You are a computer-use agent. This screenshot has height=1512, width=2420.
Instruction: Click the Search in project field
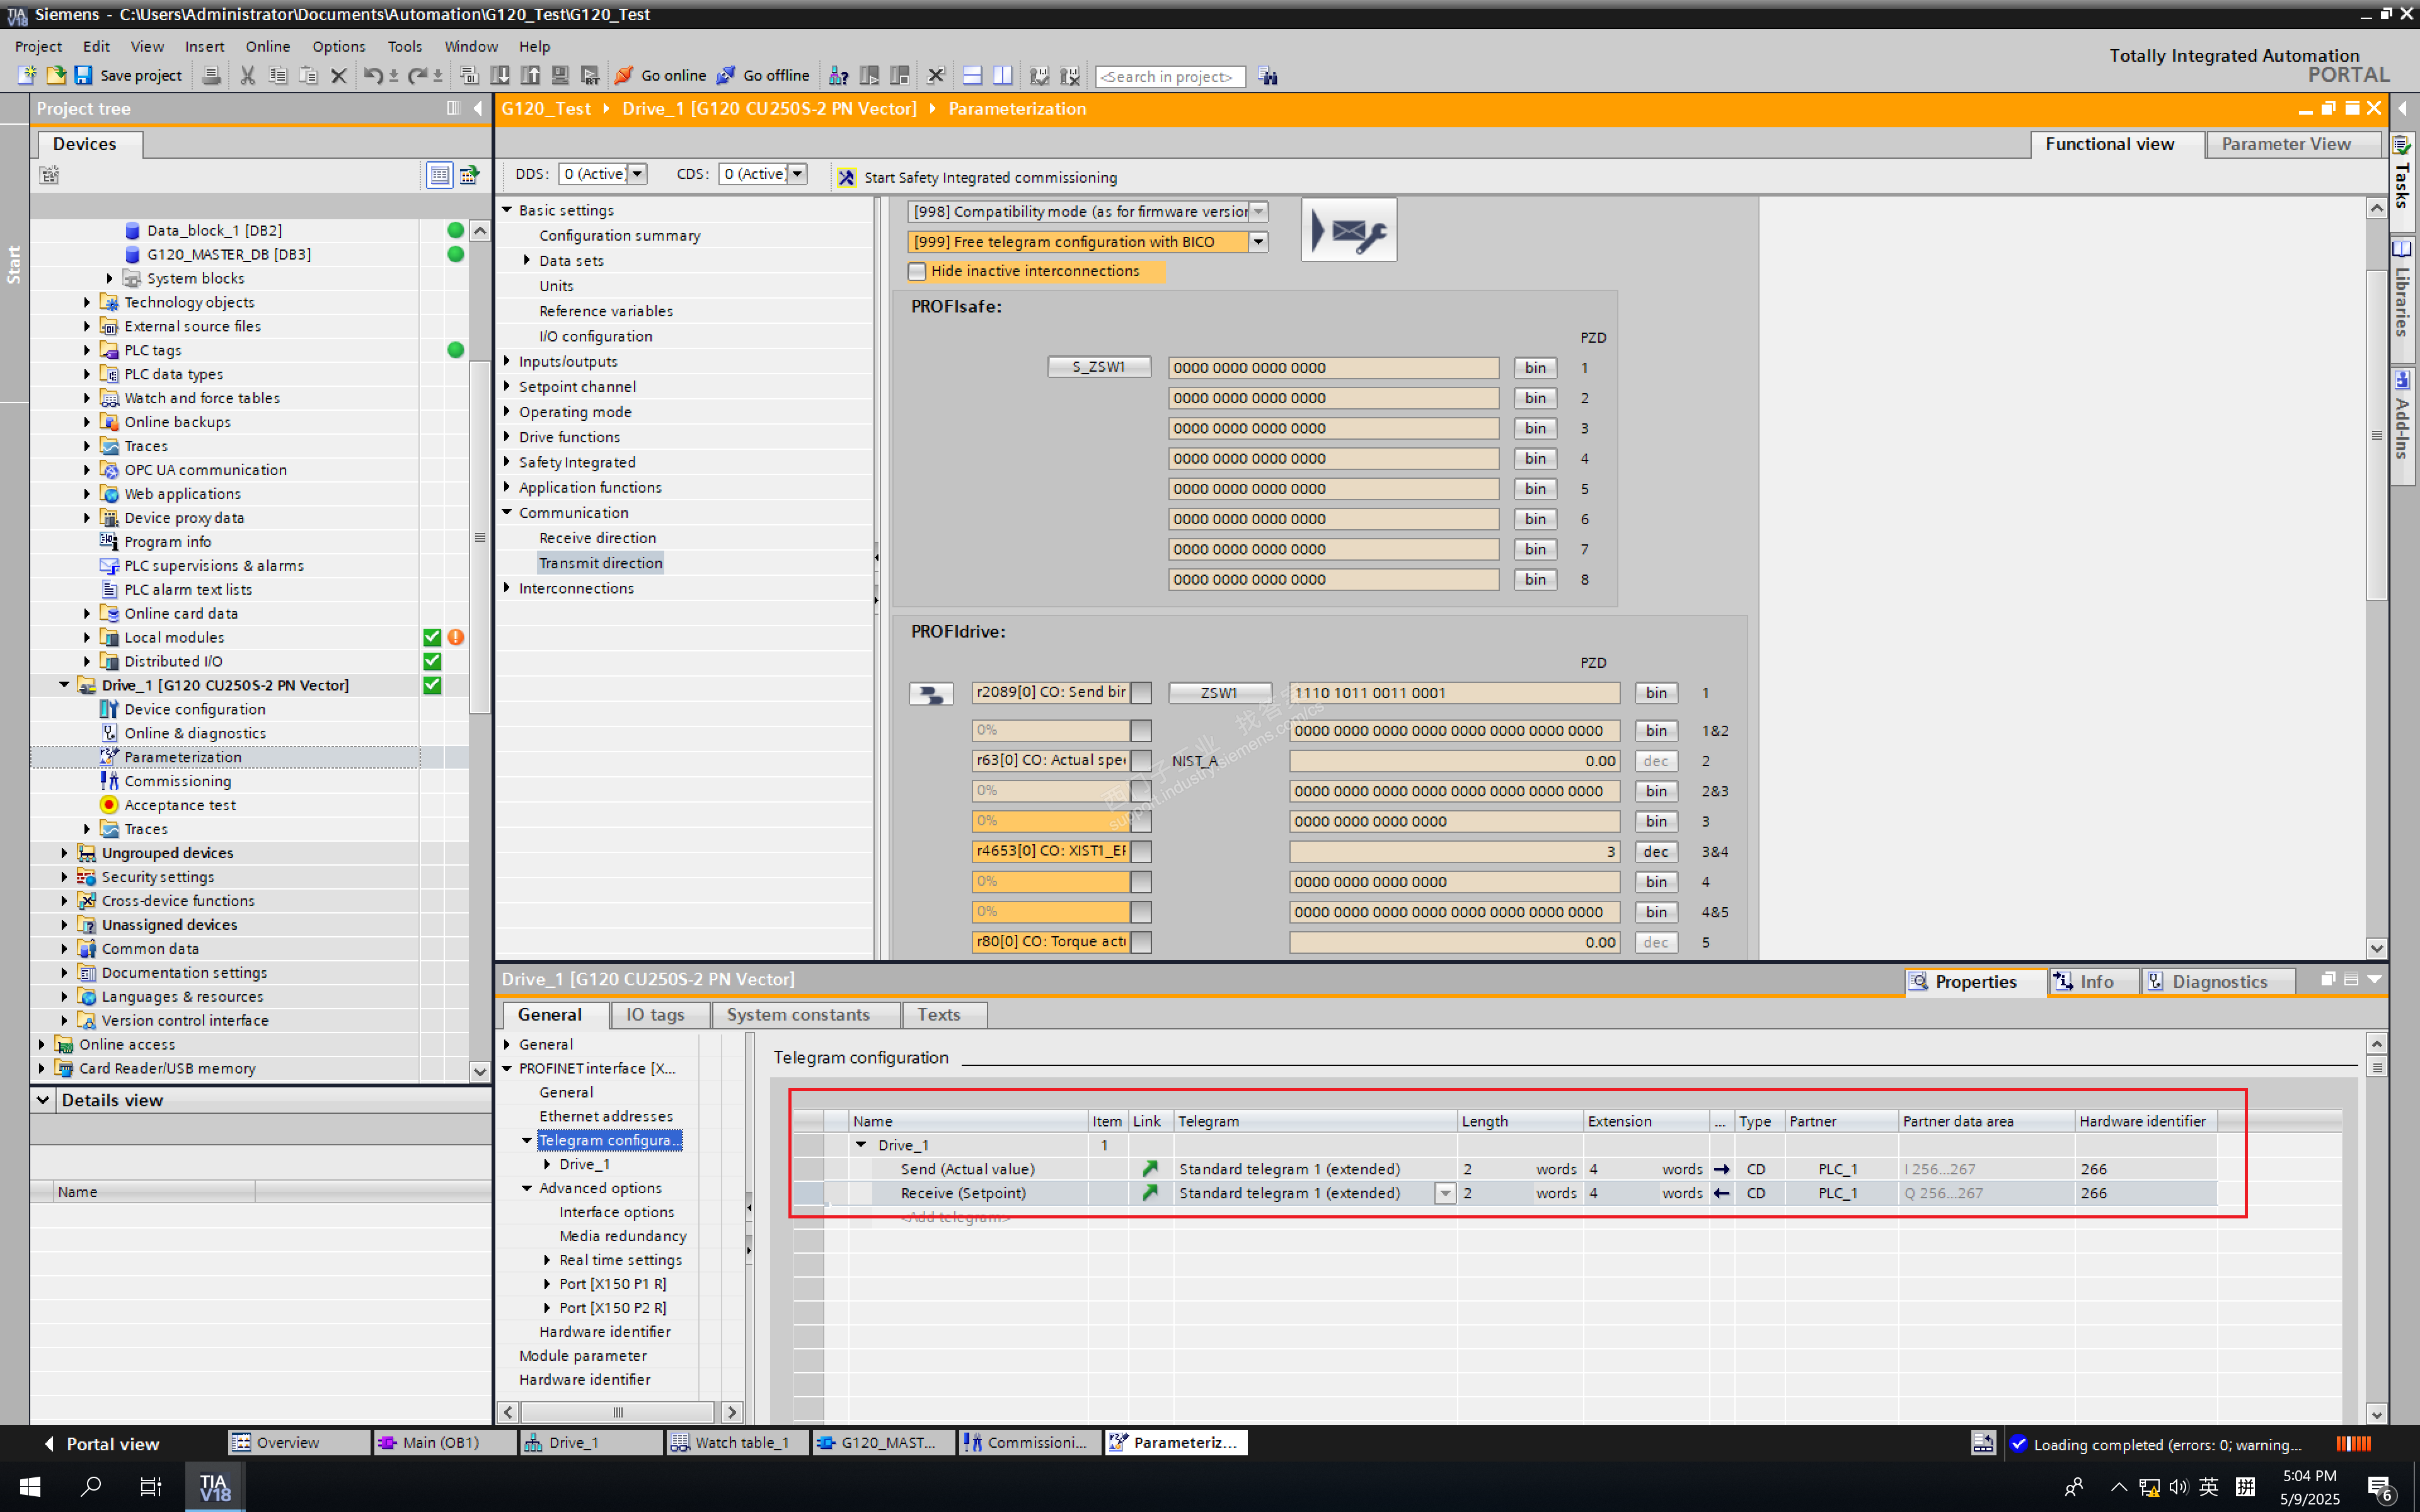(1169, 77)
